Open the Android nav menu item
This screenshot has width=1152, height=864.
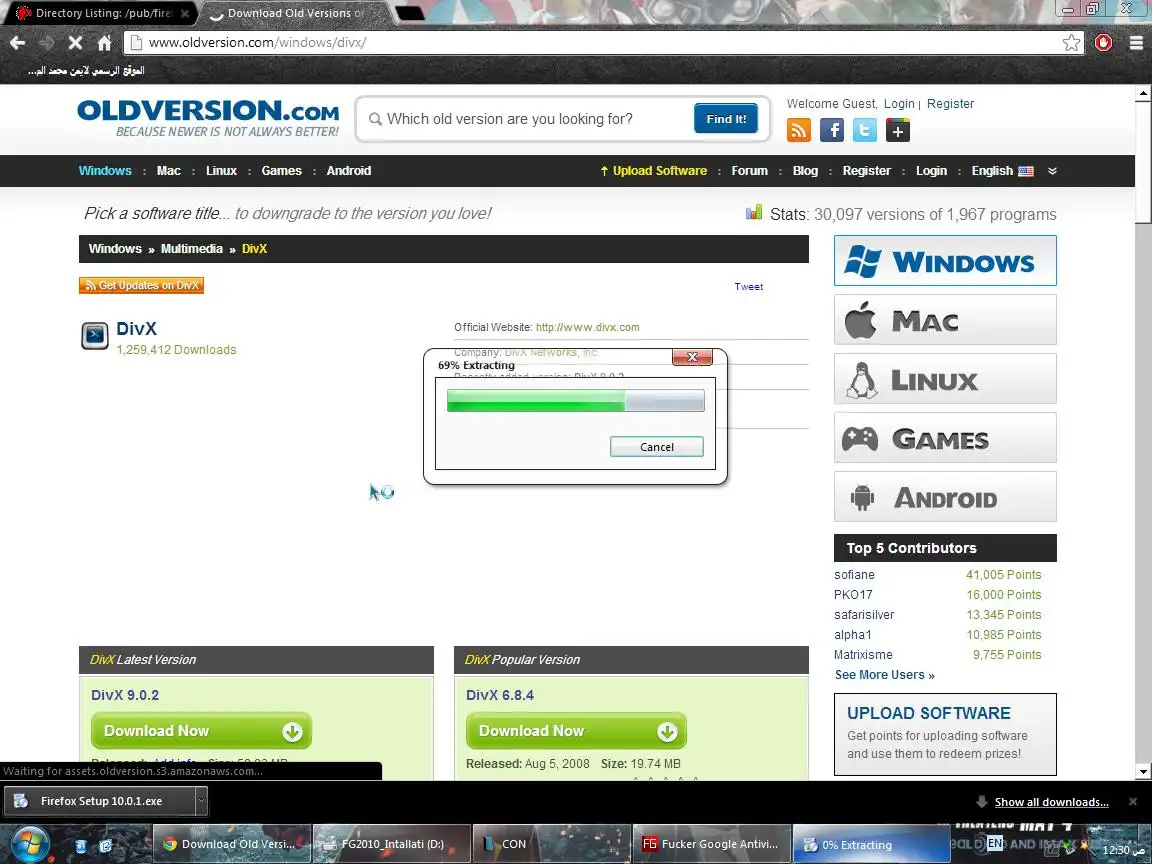[x=348, y=170]
